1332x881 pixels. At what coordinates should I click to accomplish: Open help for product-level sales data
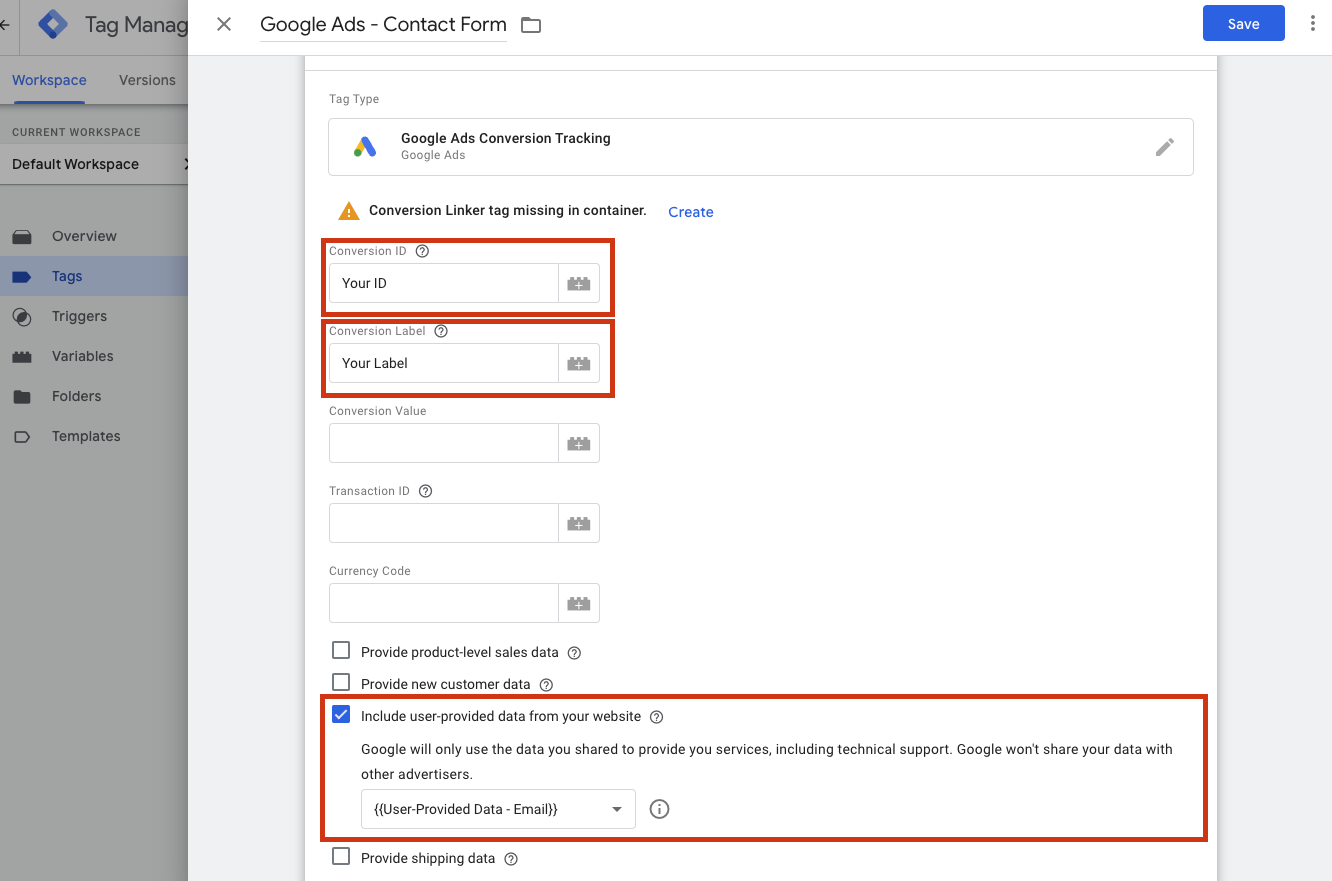pos(574,653)
